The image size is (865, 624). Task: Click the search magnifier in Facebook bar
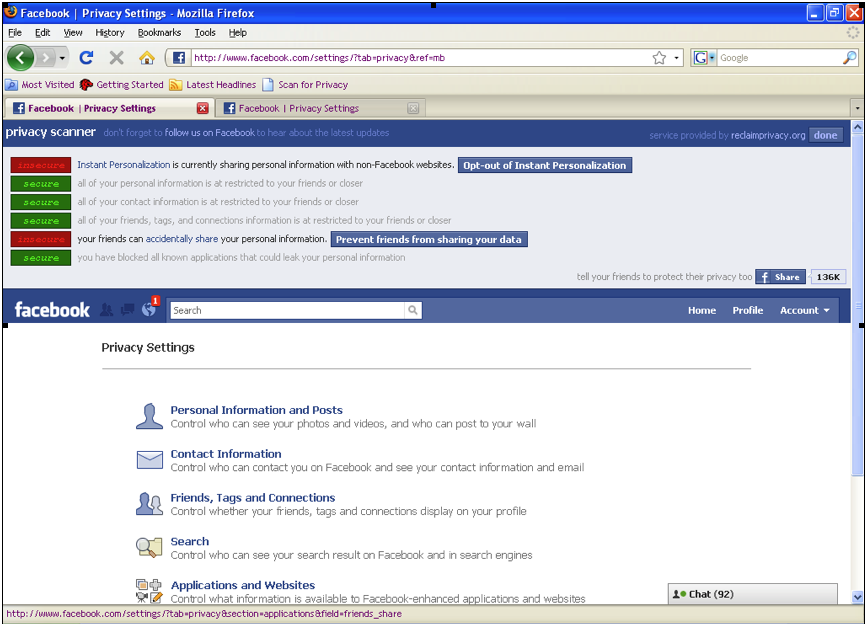413,310
